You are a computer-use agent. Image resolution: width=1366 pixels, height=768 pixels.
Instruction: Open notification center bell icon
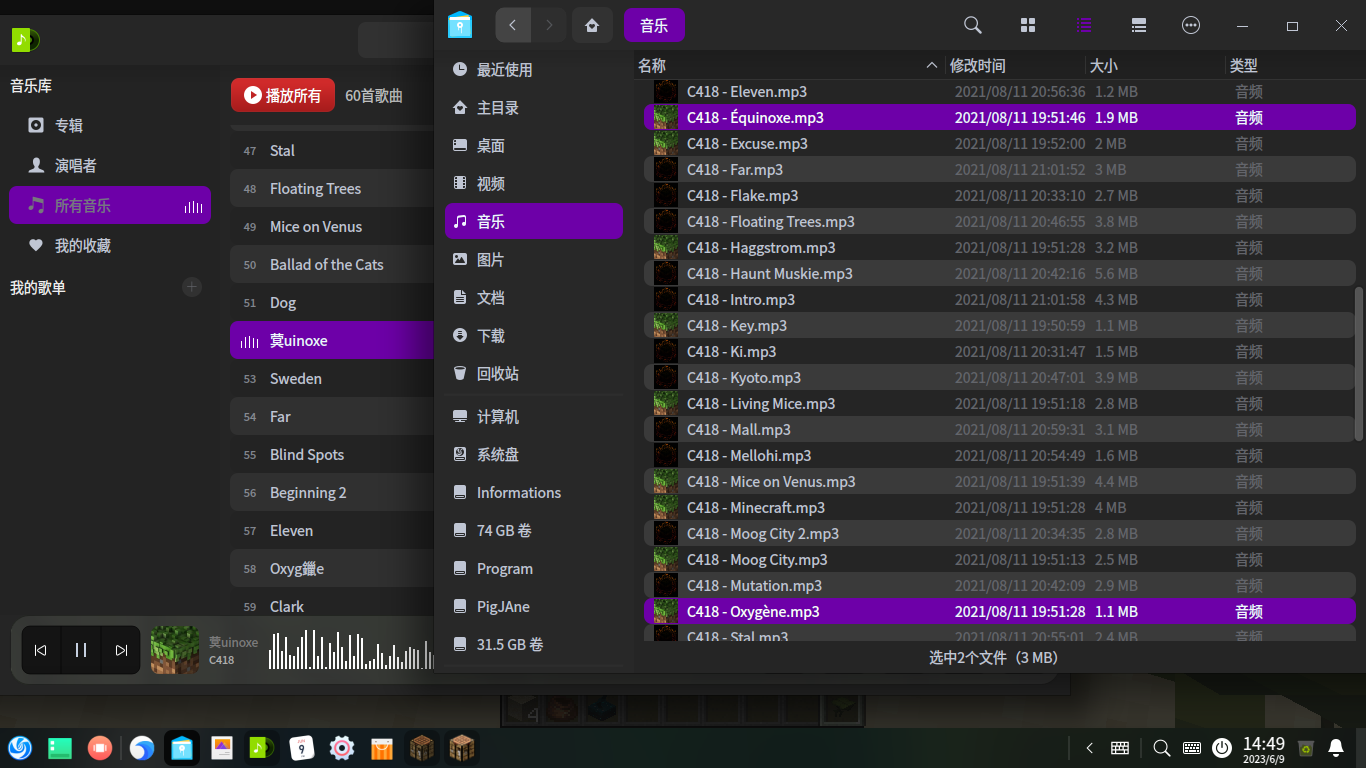click(x=1336, y=748)
